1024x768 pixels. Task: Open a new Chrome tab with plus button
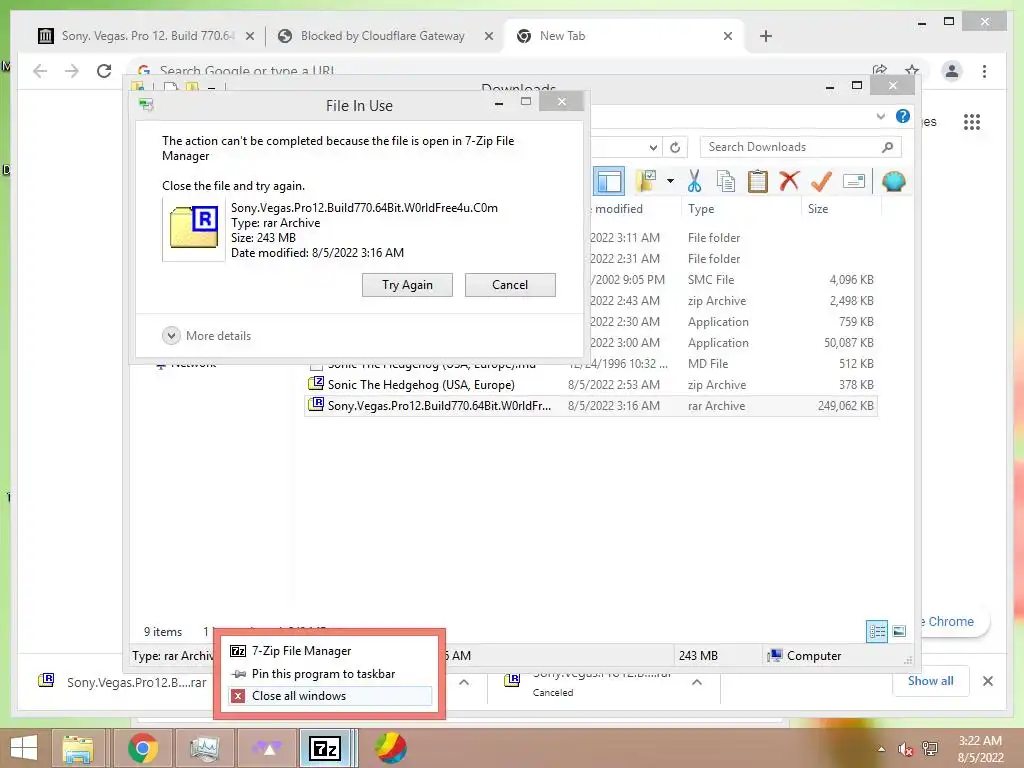tap(766, 36)
